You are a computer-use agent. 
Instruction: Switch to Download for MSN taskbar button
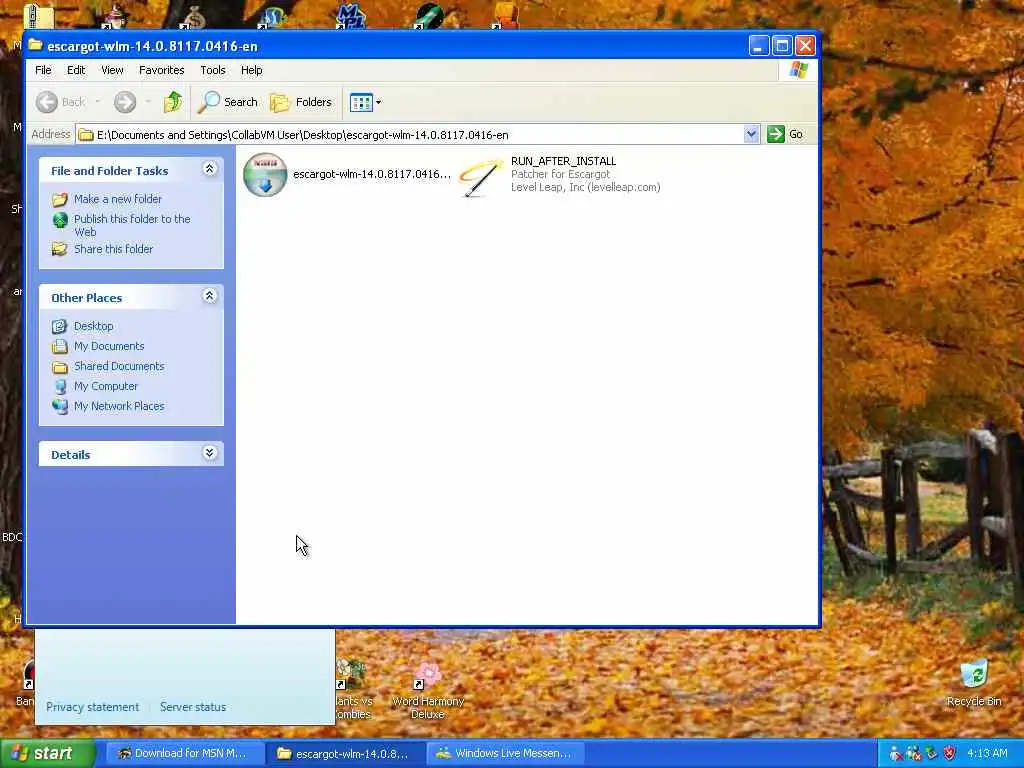click(185, 753)
